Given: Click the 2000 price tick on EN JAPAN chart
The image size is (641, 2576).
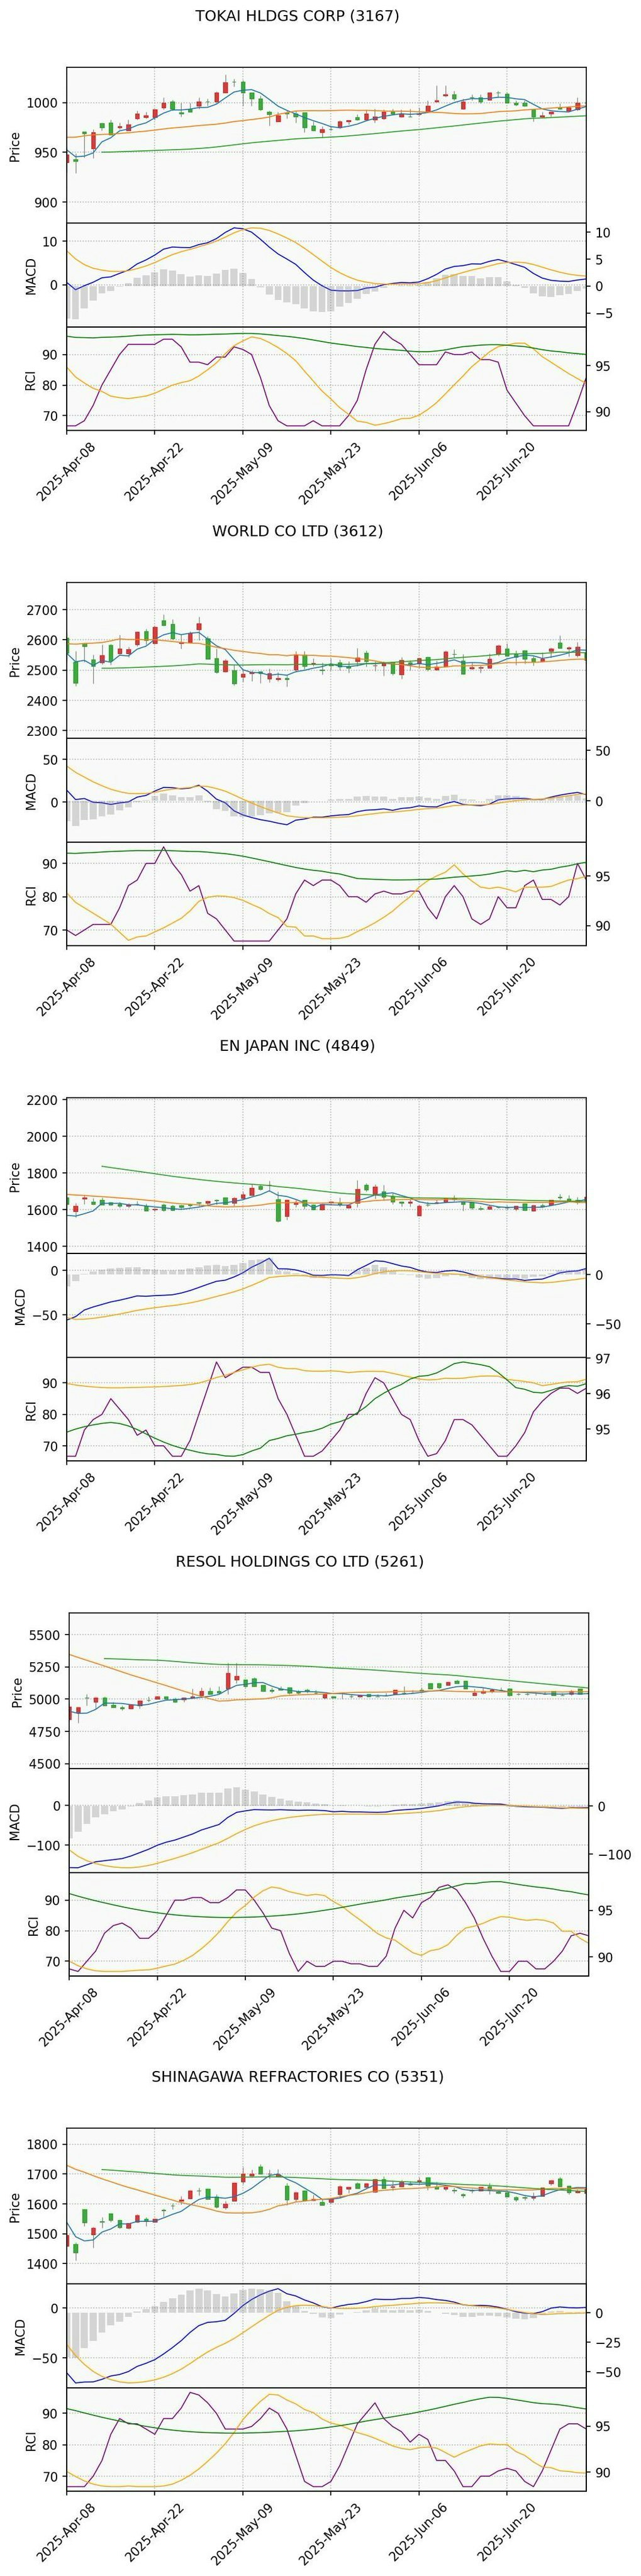Looking at the screenshot, I should coord(43,1137).
